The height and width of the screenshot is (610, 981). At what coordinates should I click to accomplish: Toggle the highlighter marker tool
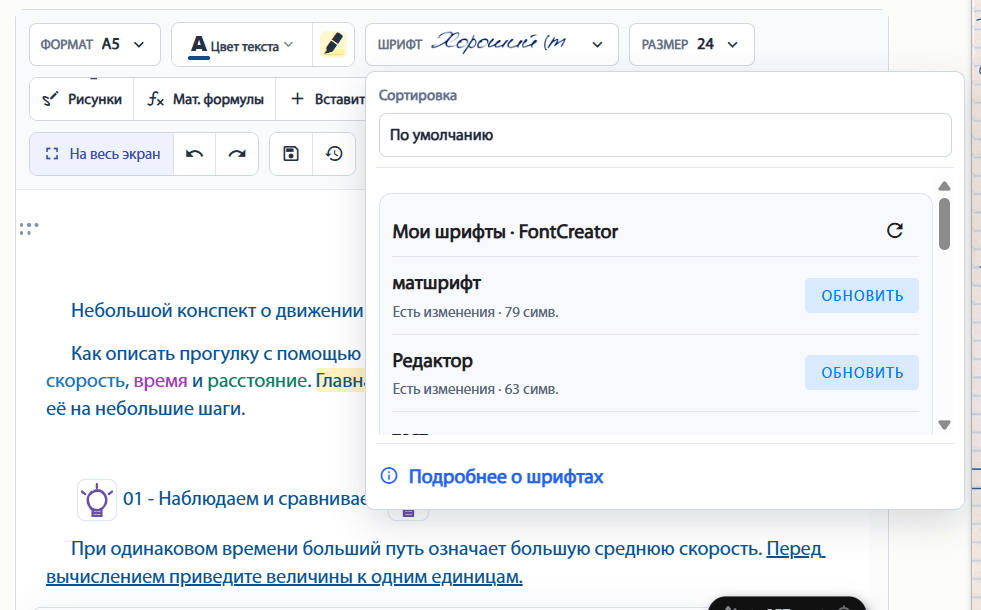333,44
